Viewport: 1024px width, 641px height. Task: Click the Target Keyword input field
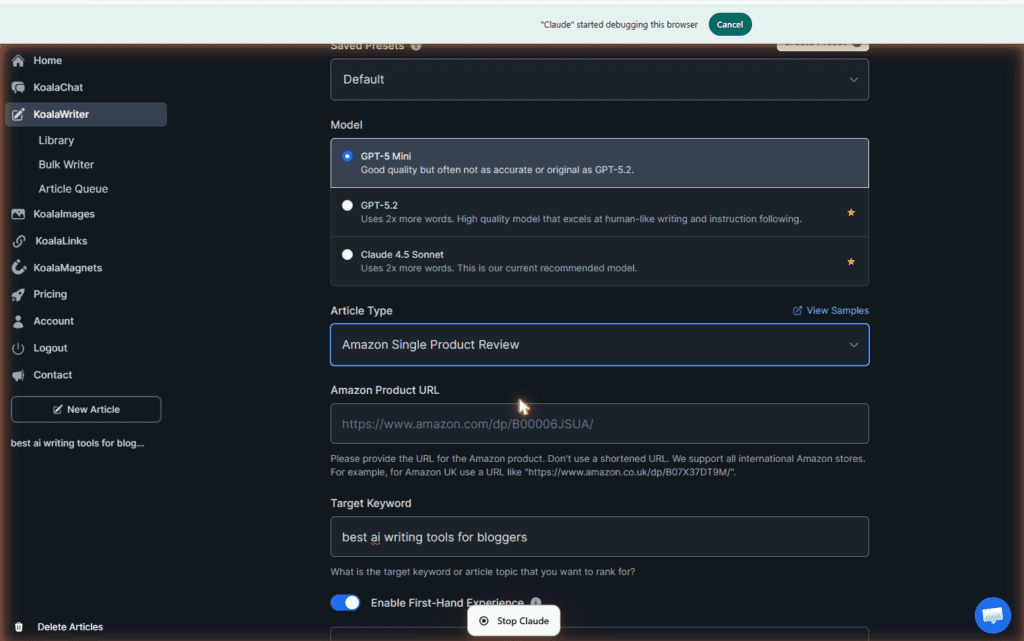tap(600, 537)
